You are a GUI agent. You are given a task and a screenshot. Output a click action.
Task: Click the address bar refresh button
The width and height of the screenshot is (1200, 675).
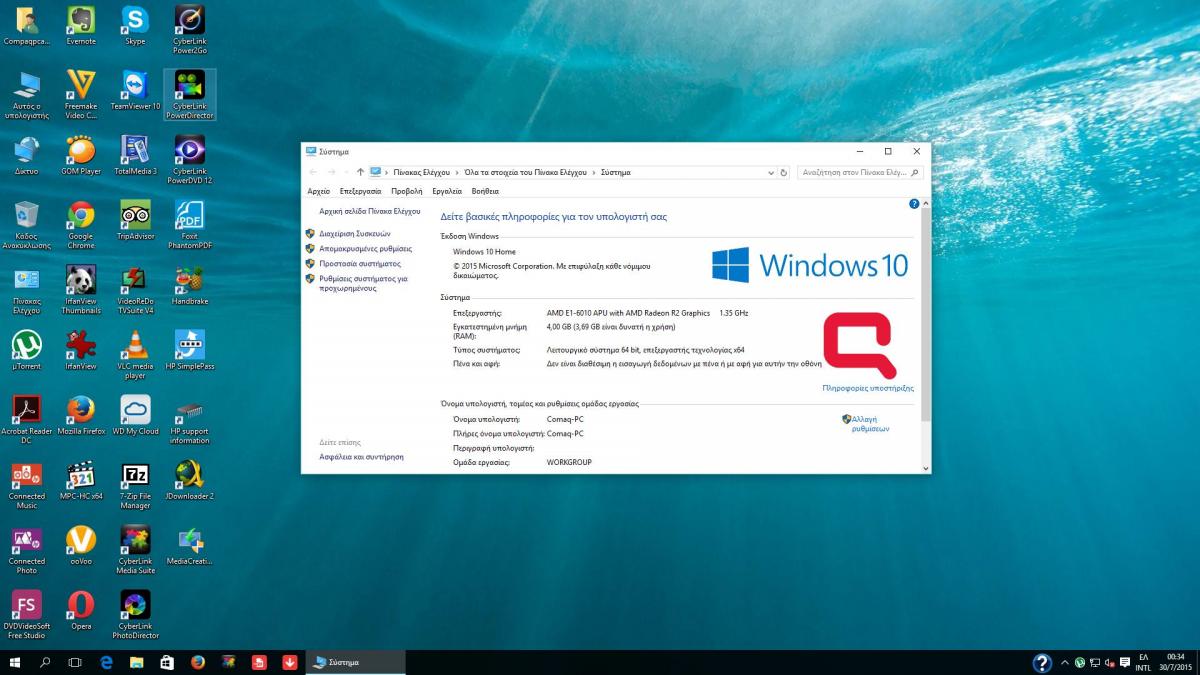pos(783,172)
